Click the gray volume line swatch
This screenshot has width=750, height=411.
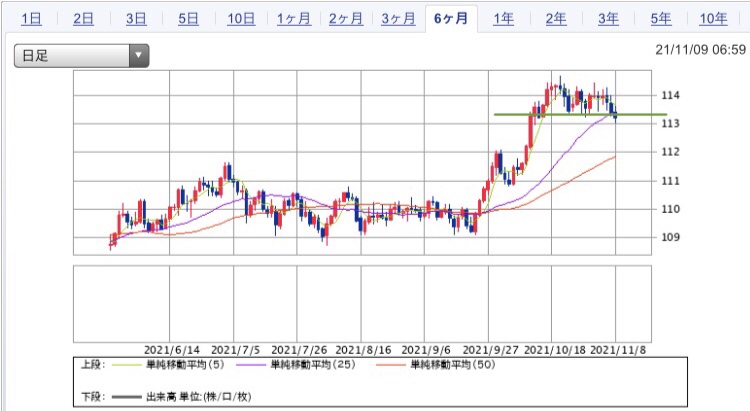(x=126, y=397)
